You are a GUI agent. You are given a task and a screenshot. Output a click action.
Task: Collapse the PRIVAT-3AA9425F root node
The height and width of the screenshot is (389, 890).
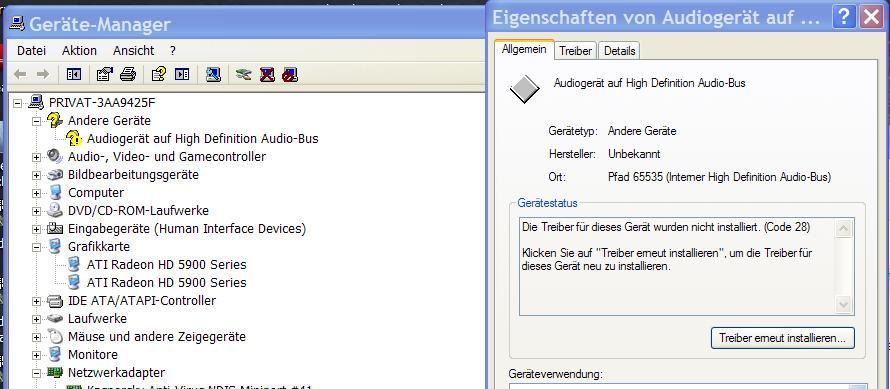18,103
